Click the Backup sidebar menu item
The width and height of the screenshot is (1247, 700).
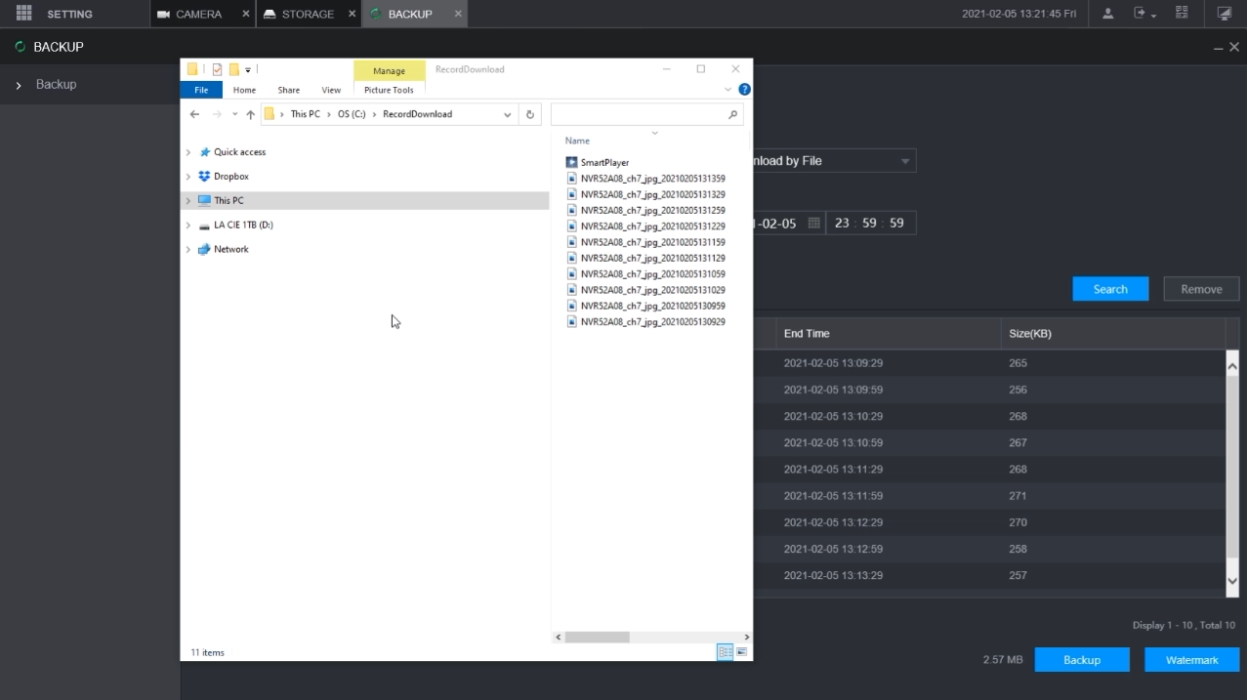(56, 85)
